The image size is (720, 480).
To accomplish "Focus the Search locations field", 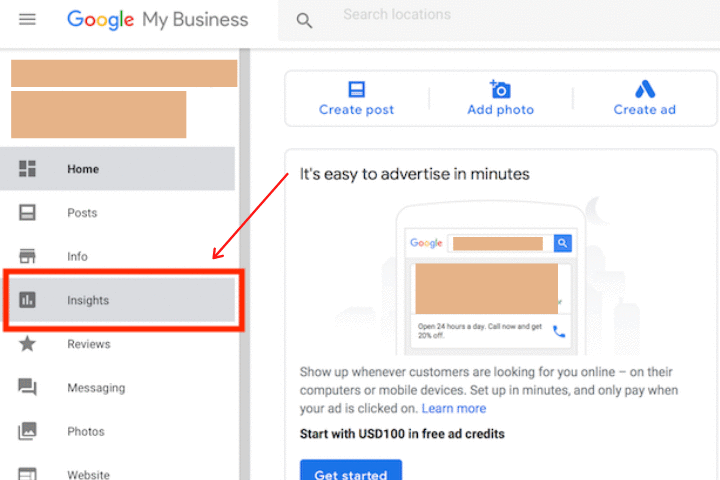I will pos(499,21).
